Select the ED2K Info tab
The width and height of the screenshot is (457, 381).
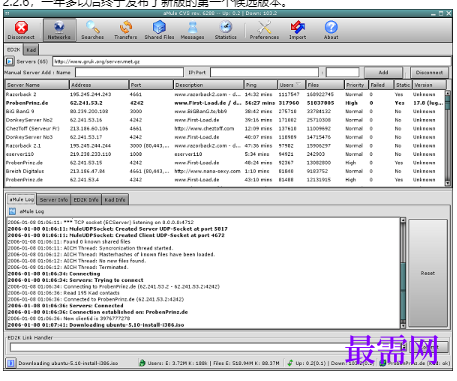pos(86,200)
